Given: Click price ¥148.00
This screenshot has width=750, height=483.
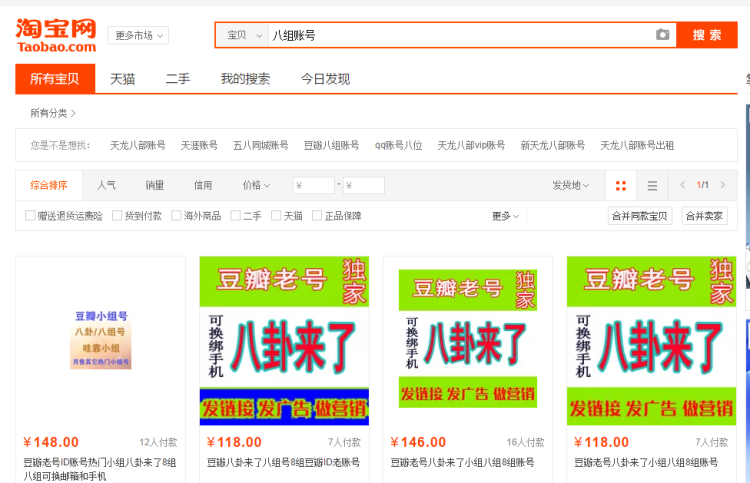Looking at the screenshot, I should click(51, 442).
